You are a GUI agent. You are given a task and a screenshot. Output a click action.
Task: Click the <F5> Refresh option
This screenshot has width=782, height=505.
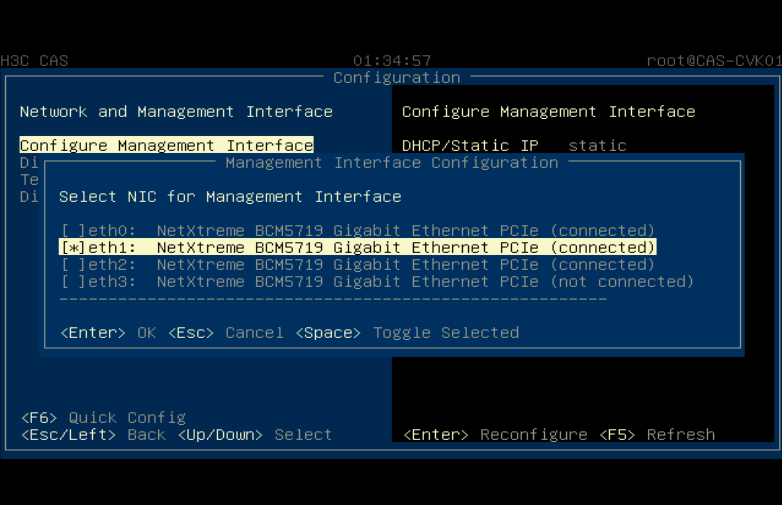(x=657, y=434)
